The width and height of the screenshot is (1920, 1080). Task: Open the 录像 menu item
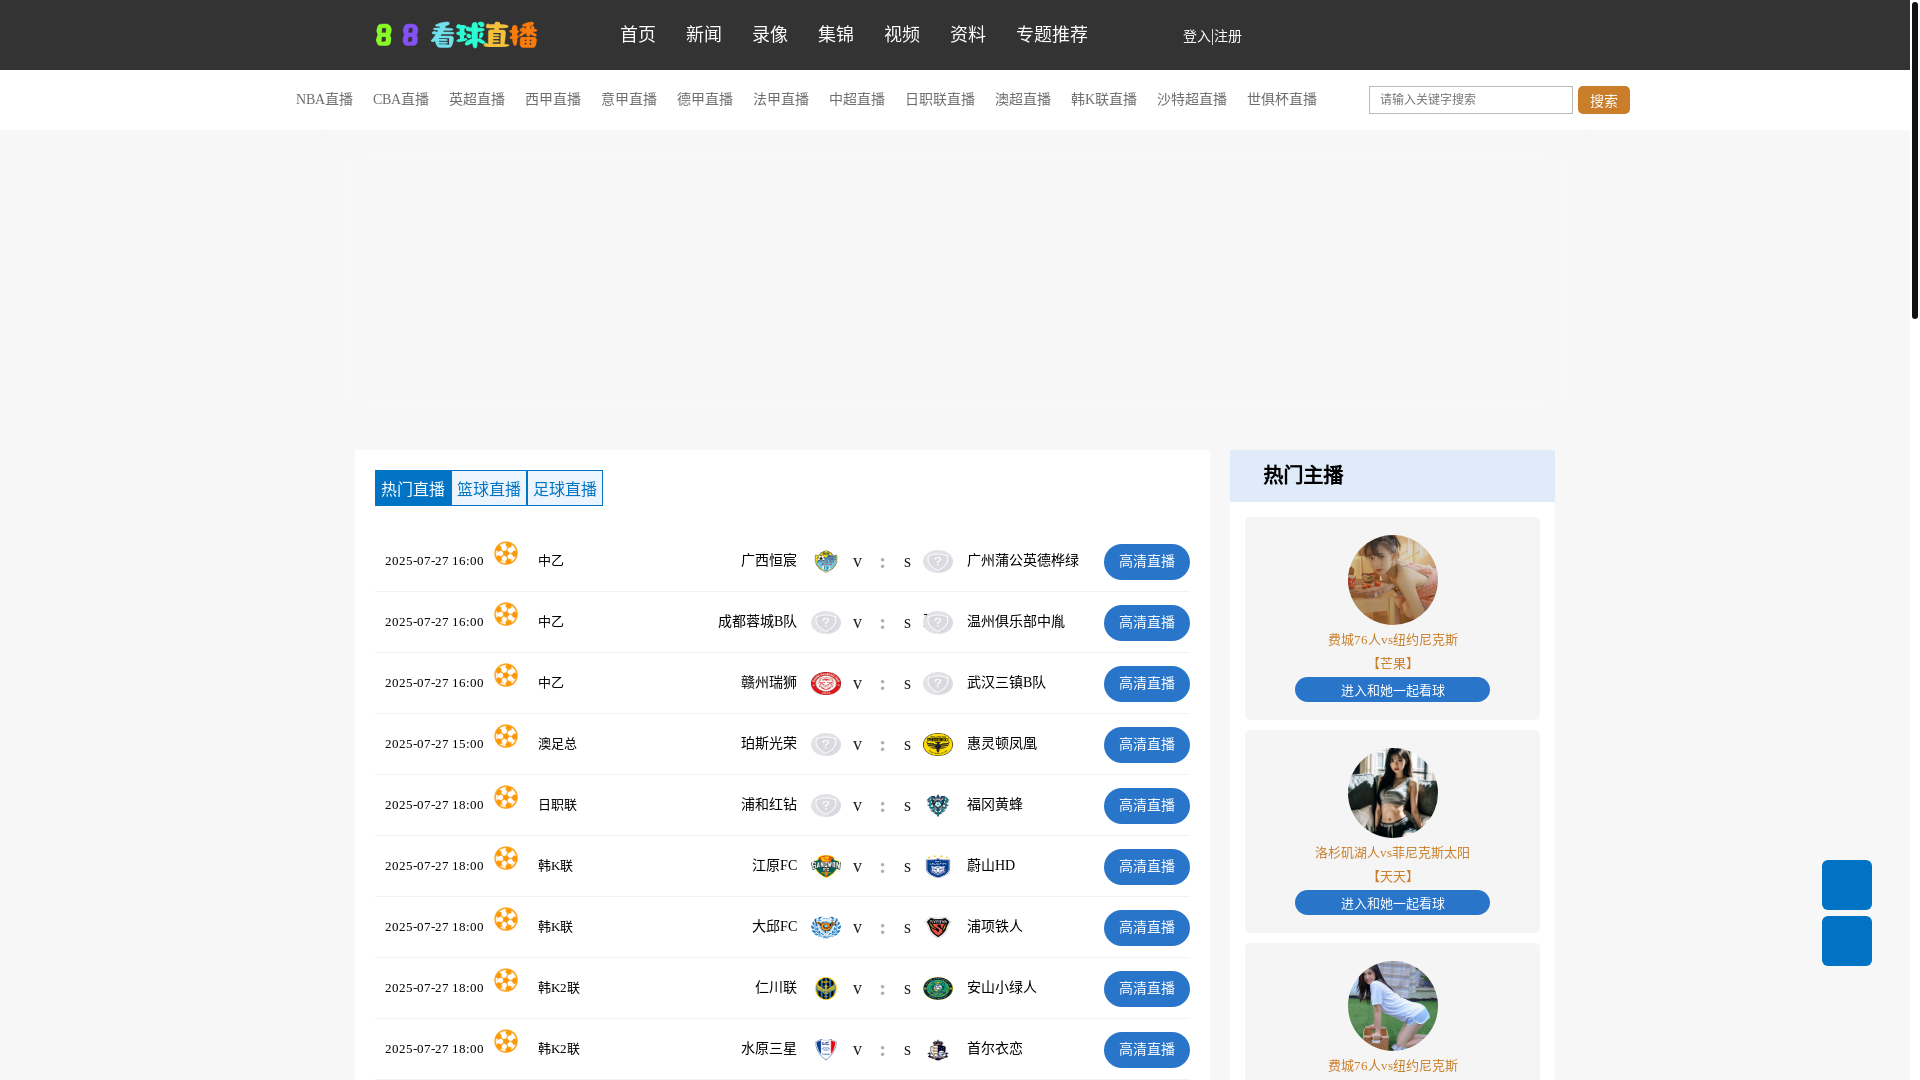click(770, 34)
